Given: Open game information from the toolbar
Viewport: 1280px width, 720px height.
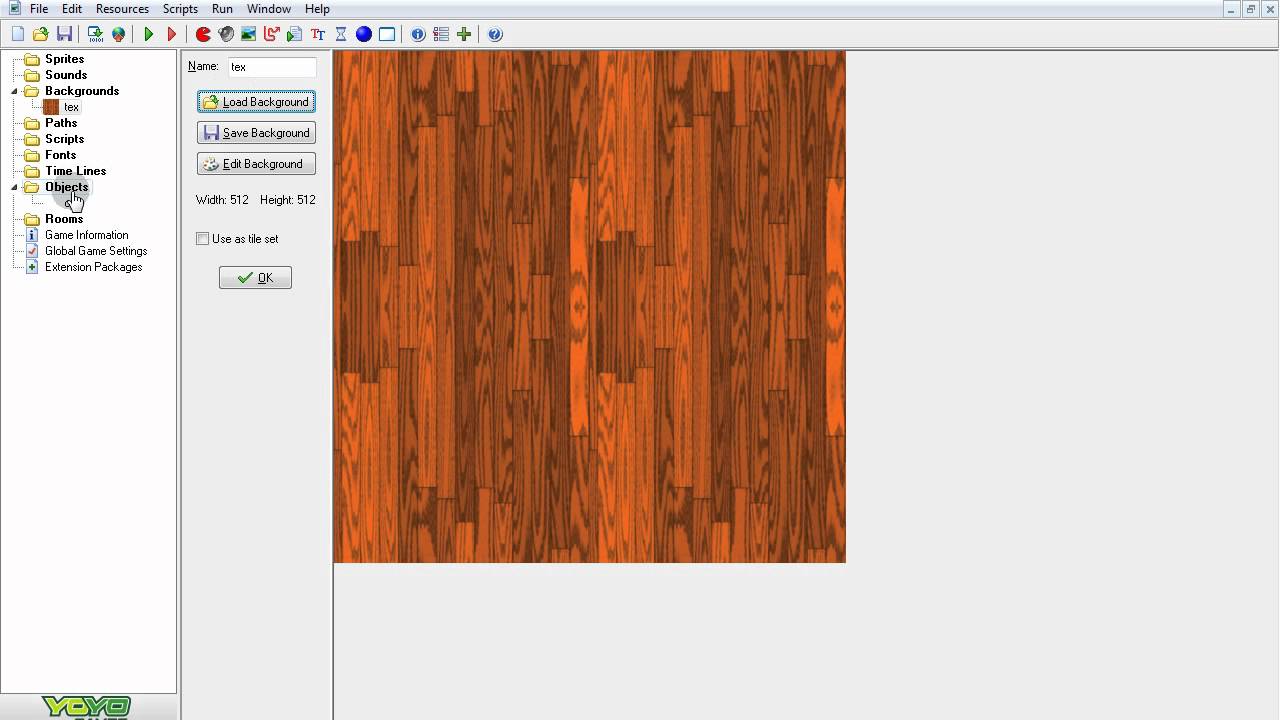Looking at the screenshot, I should click(418, 34).
